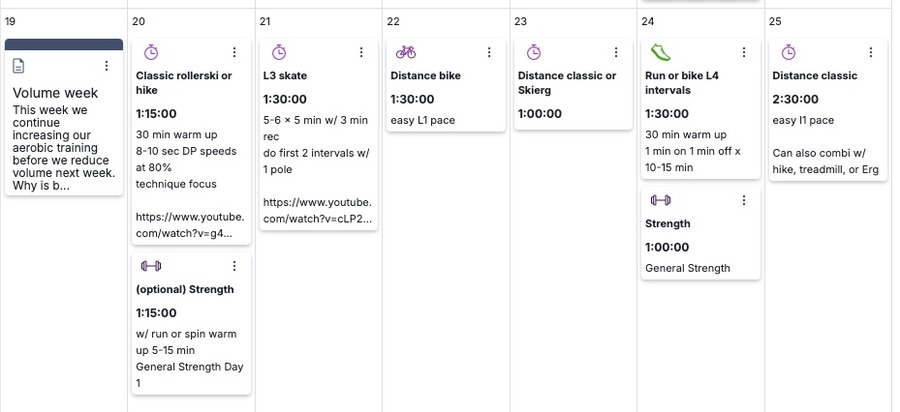This screenshot has height=412, width=900.
Task: Open three-dot menu on L3 skate card
Action: [362, 52]
